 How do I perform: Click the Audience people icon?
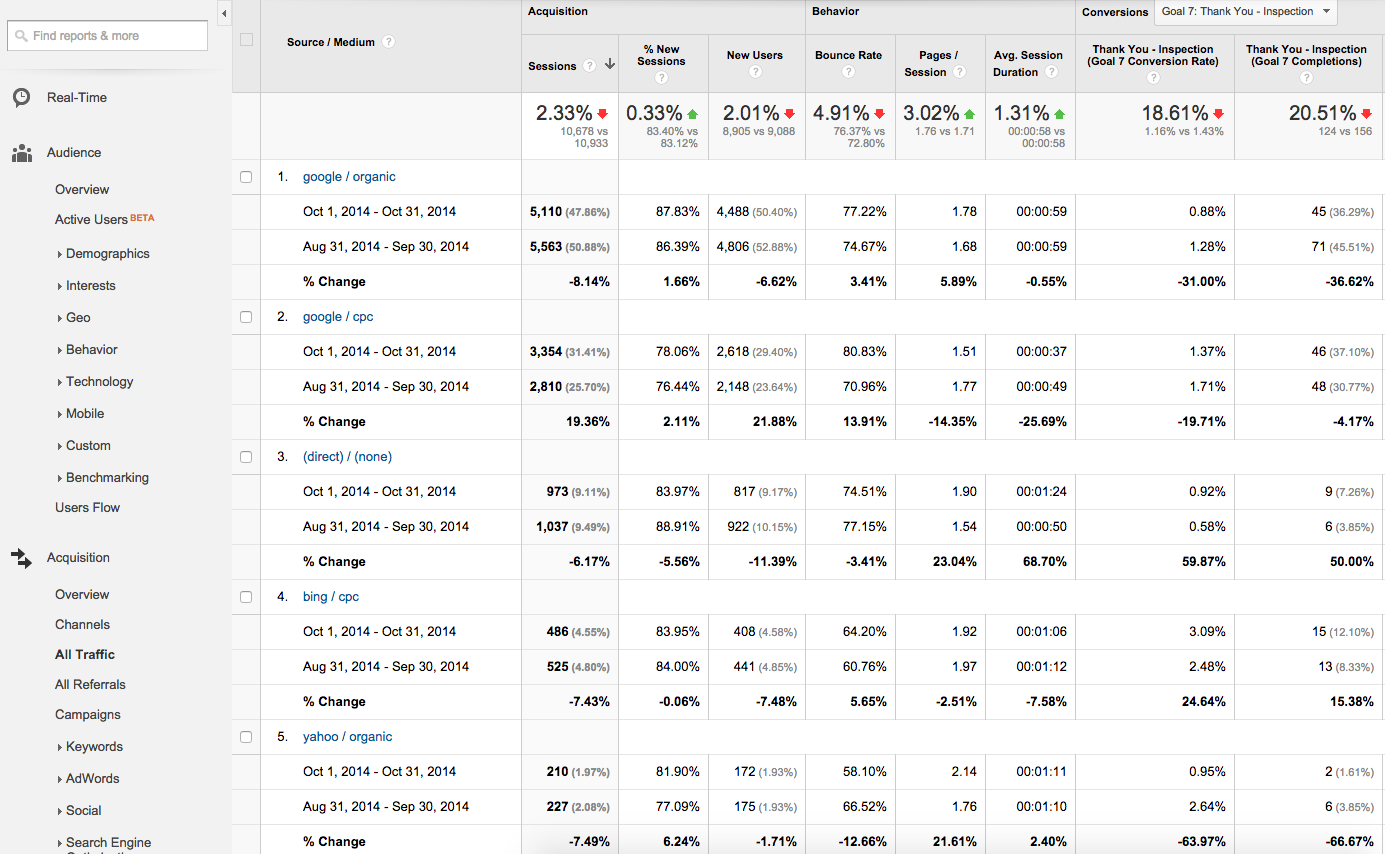pos(21,153)
